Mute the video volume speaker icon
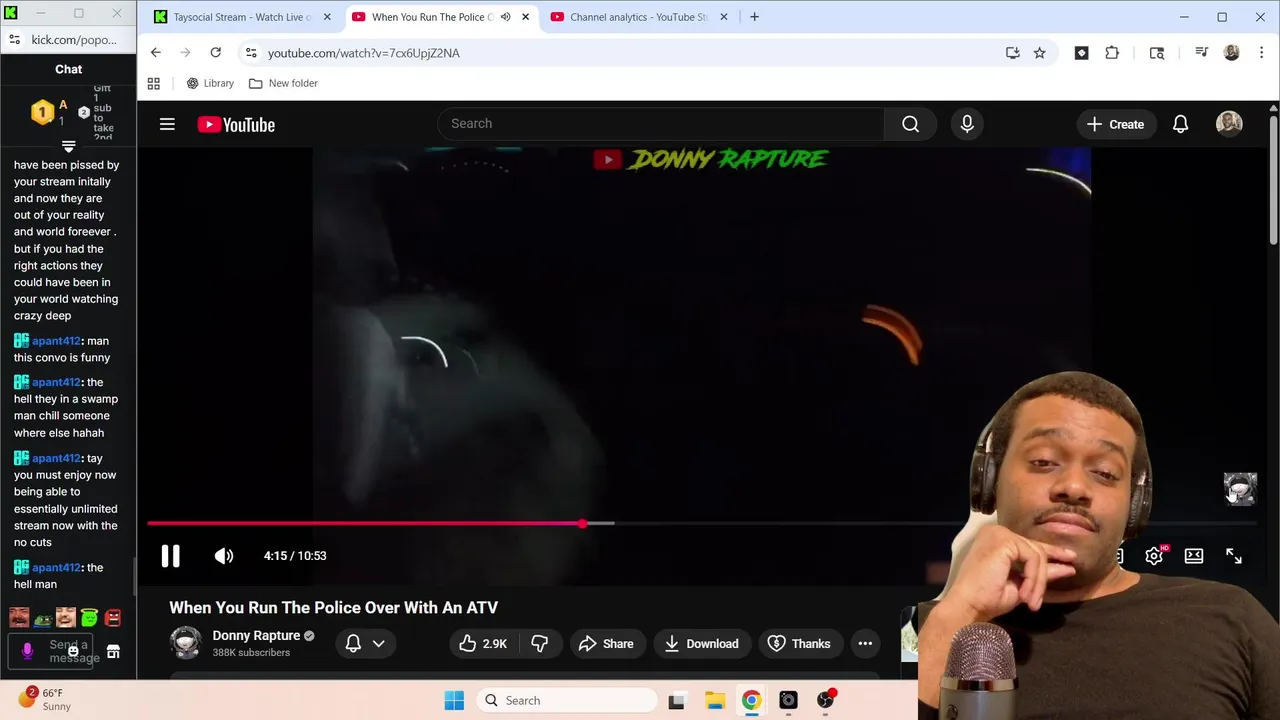Image resolution: width=1280 pixels, height=720 pixels. pyautogui.click(x=223, y=556)
